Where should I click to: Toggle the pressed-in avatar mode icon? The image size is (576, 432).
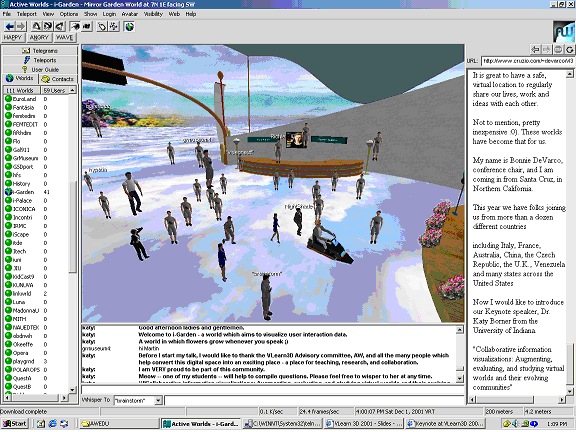pyautogui.click(x=75, y=26)
